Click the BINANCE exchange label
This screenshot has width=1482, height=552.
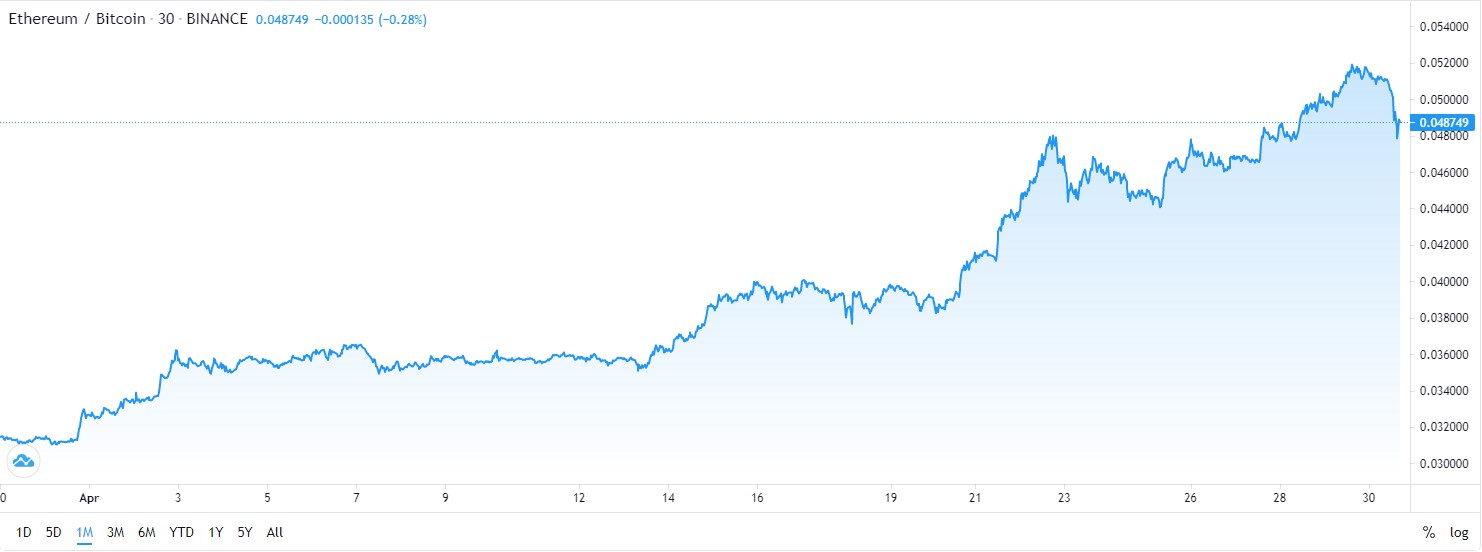click(216, 19)
